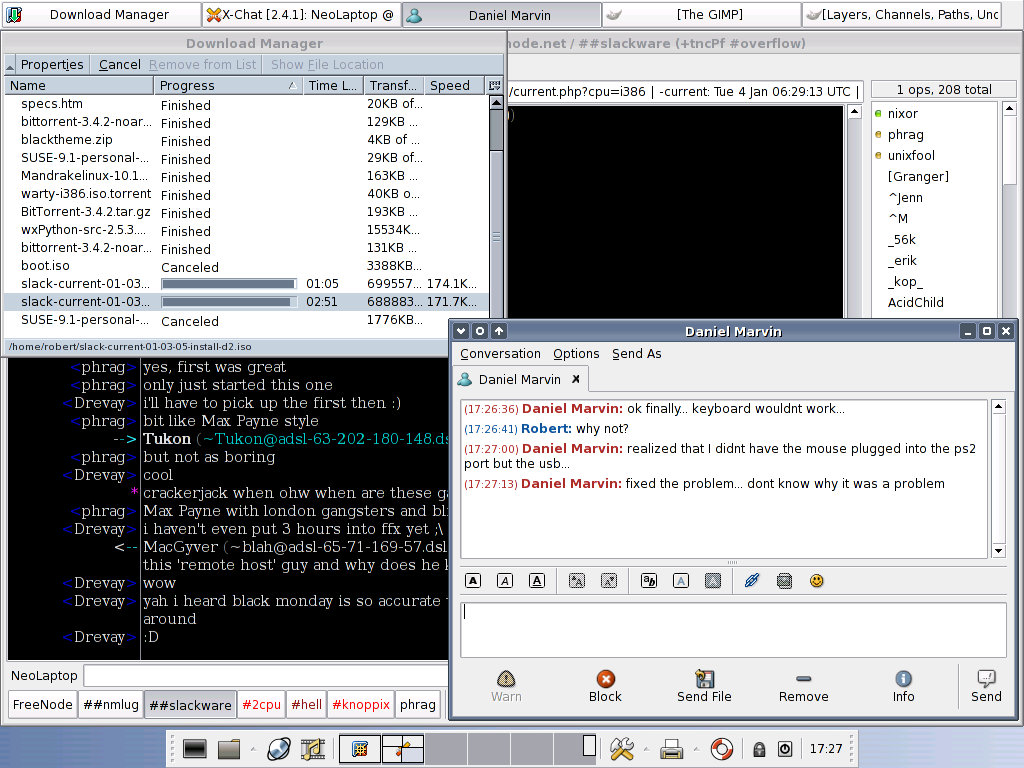Toggle bold text in conversation toolbar
The image size is (1024, 768).
pyautogui.click(x=473, y=581)
